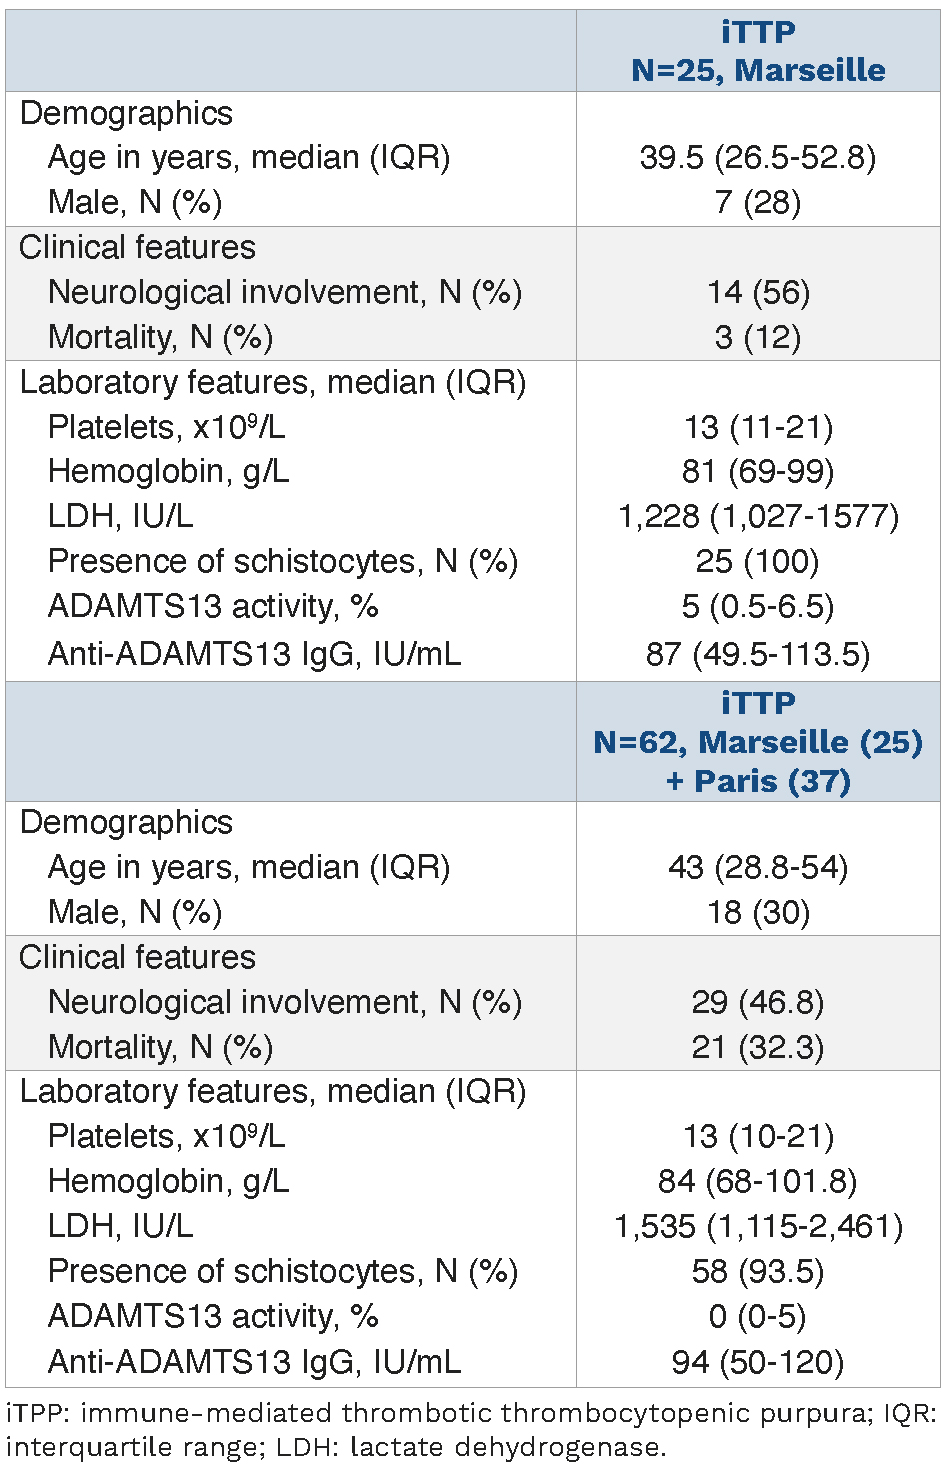Select neurological involvement value 29 (46.8)
The width and height of the screenshot is (947, 1471).
click(758, 1002)
